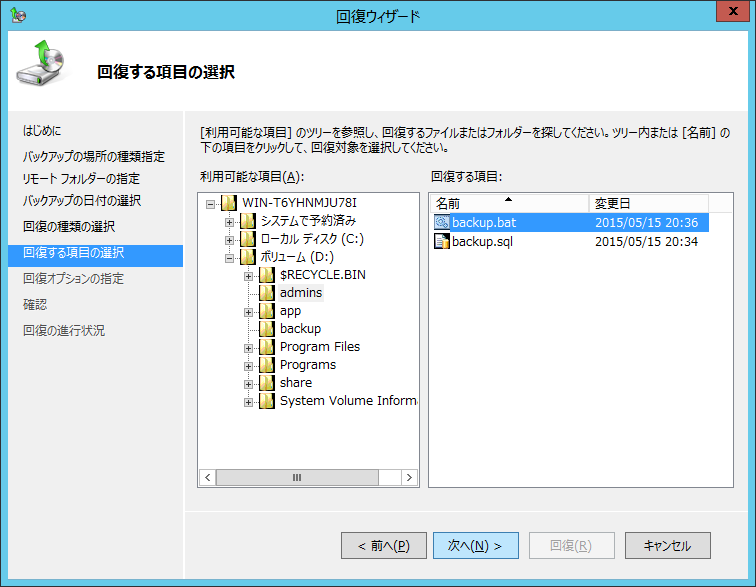The width and height of the screenshot is (756, 587).
Task: Click the backup folder icon in tree
Action: pyautogui.click(x=267, y=329)
